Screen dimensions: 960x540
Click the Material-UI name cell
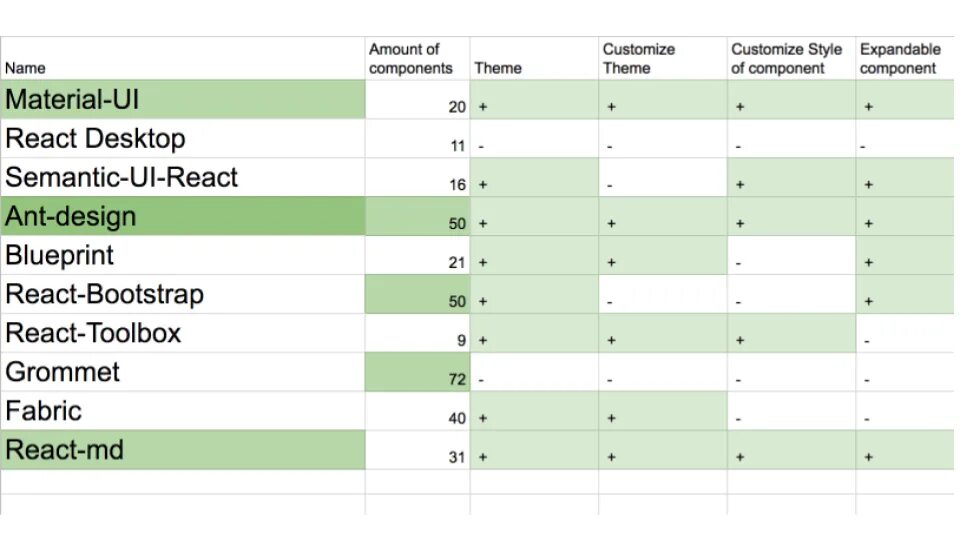coord(183,100)
